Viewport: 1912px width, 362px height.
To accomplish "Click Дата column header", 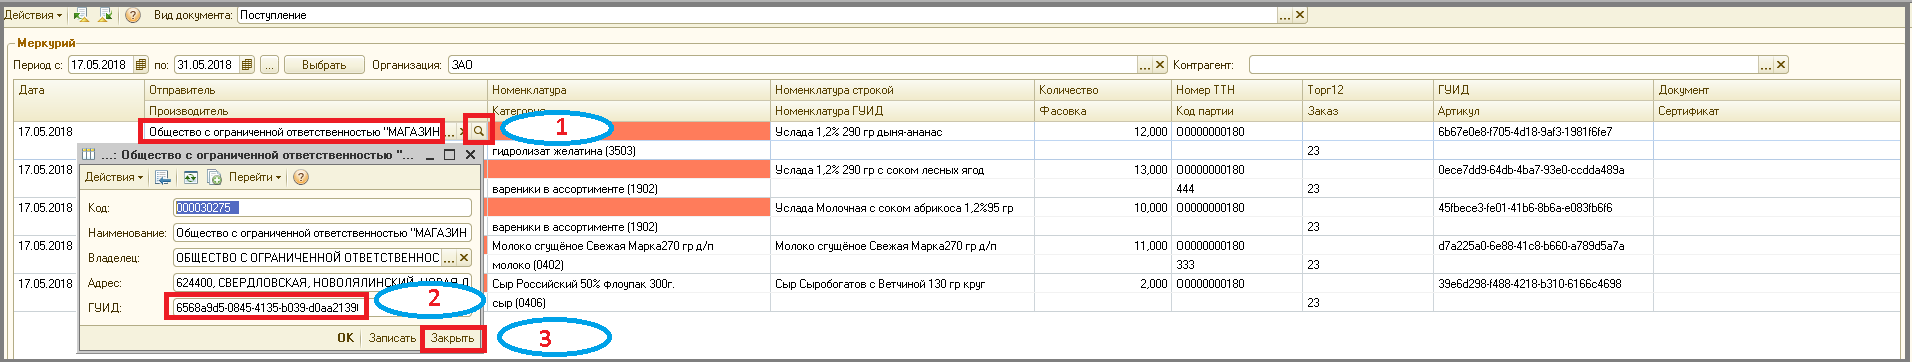I will [x=80, y=90].
